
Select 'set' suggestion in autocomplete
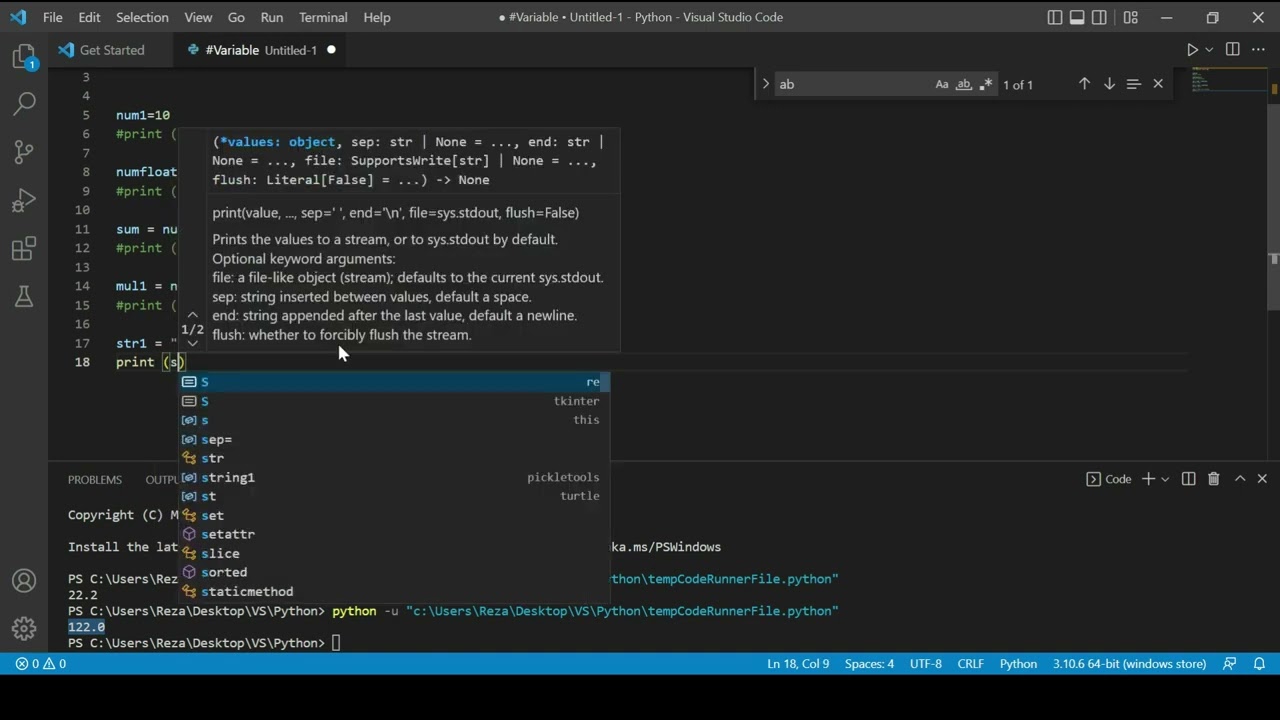click(394, 515)
